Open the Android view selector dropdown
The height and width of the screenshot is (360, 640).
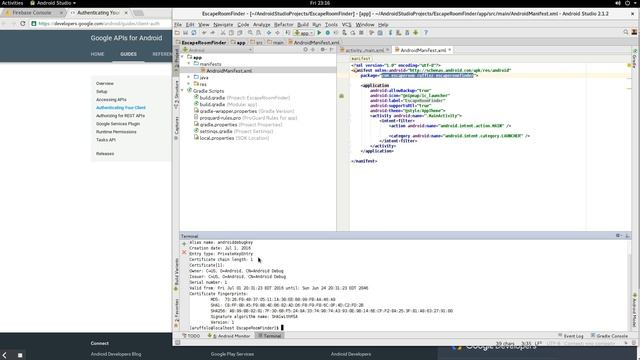point(218,50)
